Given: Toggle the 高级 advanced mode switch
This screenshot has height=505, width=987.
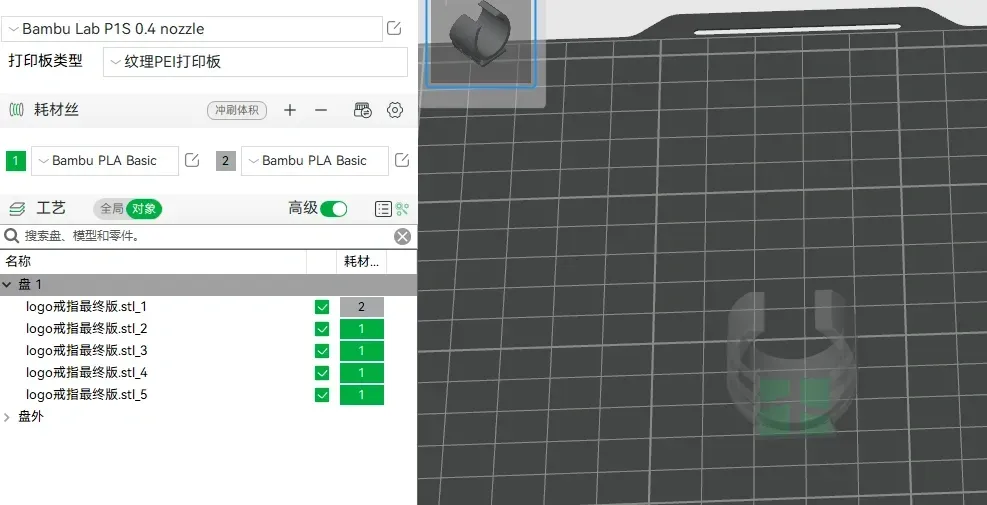Looking at the screenshot, I should point(334,209).
